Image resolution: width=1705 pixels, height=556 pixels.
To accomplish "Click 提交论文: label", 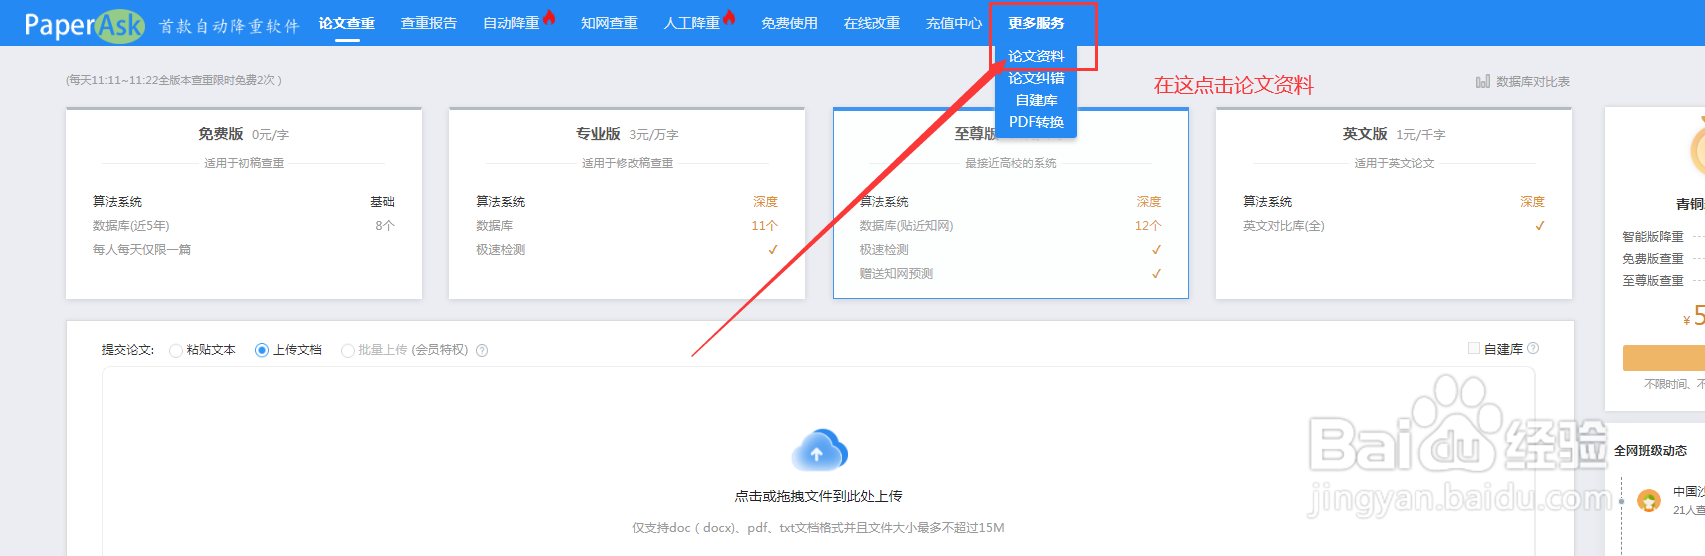I will (128, 350).
